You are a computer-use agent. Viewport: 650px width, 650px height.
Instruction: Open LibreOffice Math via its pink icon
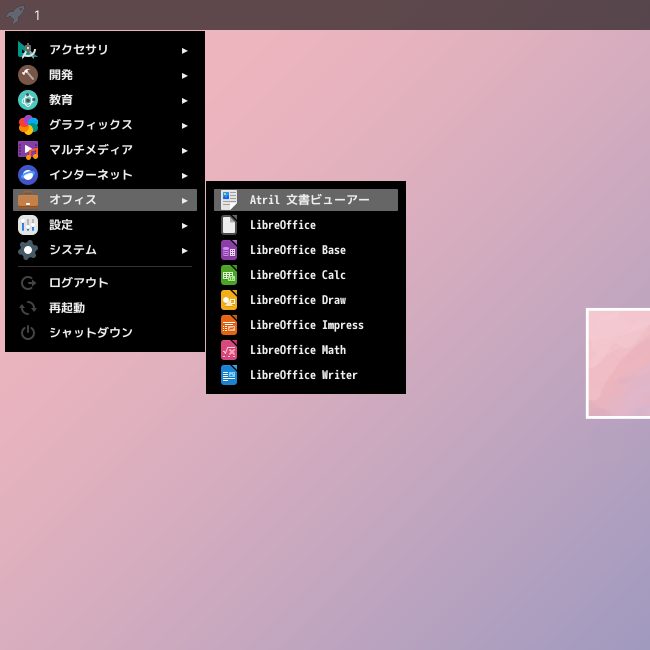229,350
